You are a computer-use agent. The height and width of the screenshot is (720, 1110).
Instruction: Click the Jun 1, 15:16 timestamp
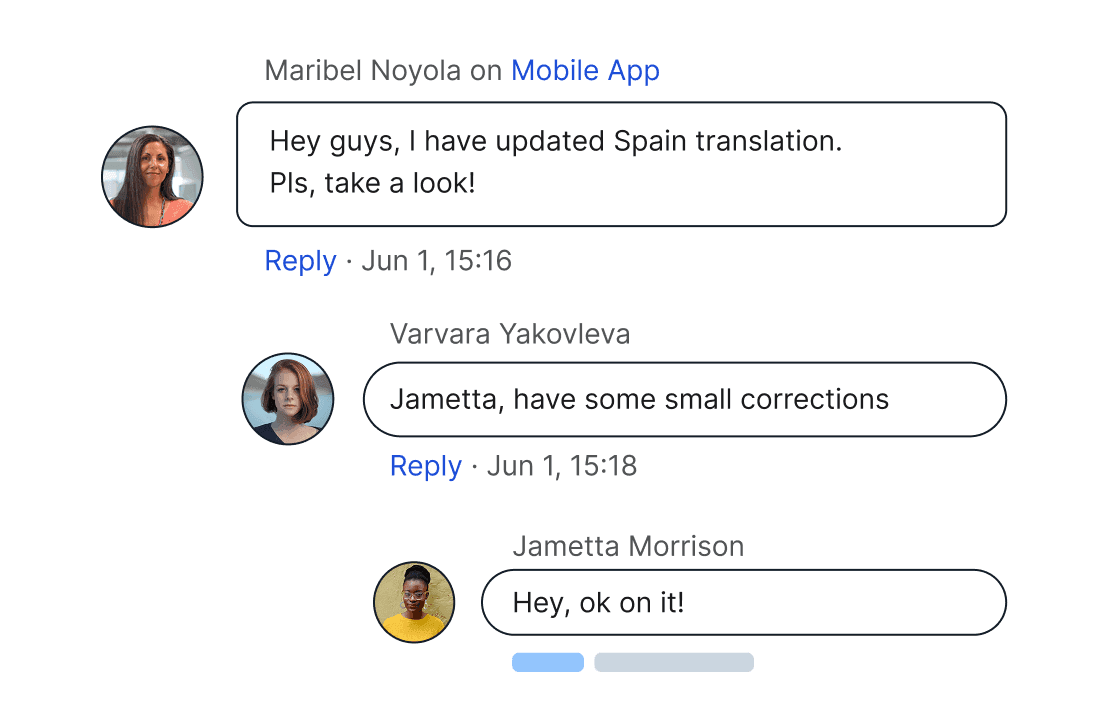point(435,261)
